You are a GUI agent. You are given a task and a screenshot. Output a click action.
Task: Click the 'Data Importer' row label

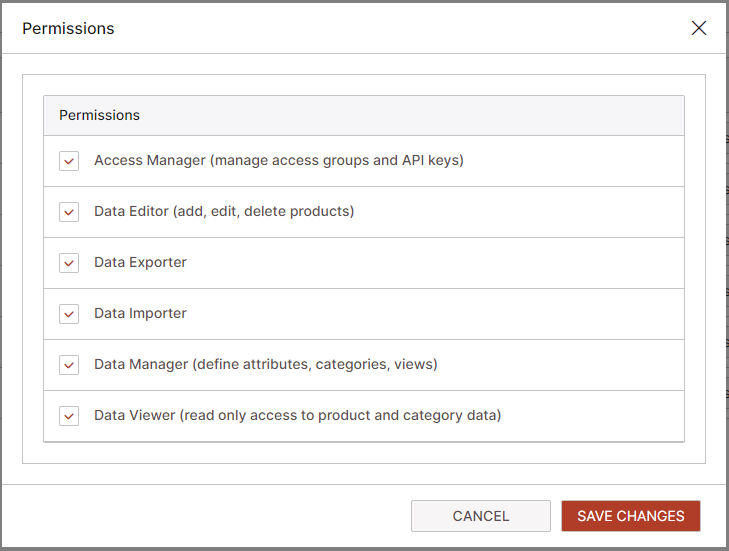tap(140, 313)
